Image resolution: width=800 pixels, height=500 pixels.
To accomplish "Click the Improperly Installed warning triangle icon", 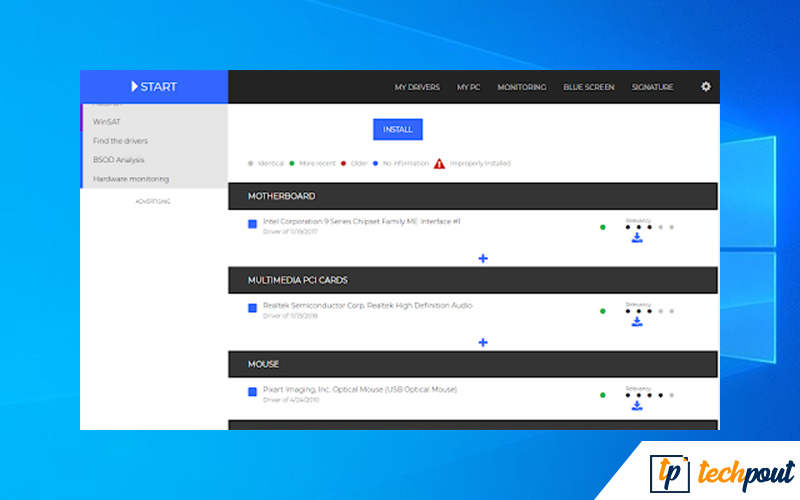I will [439, 163].
